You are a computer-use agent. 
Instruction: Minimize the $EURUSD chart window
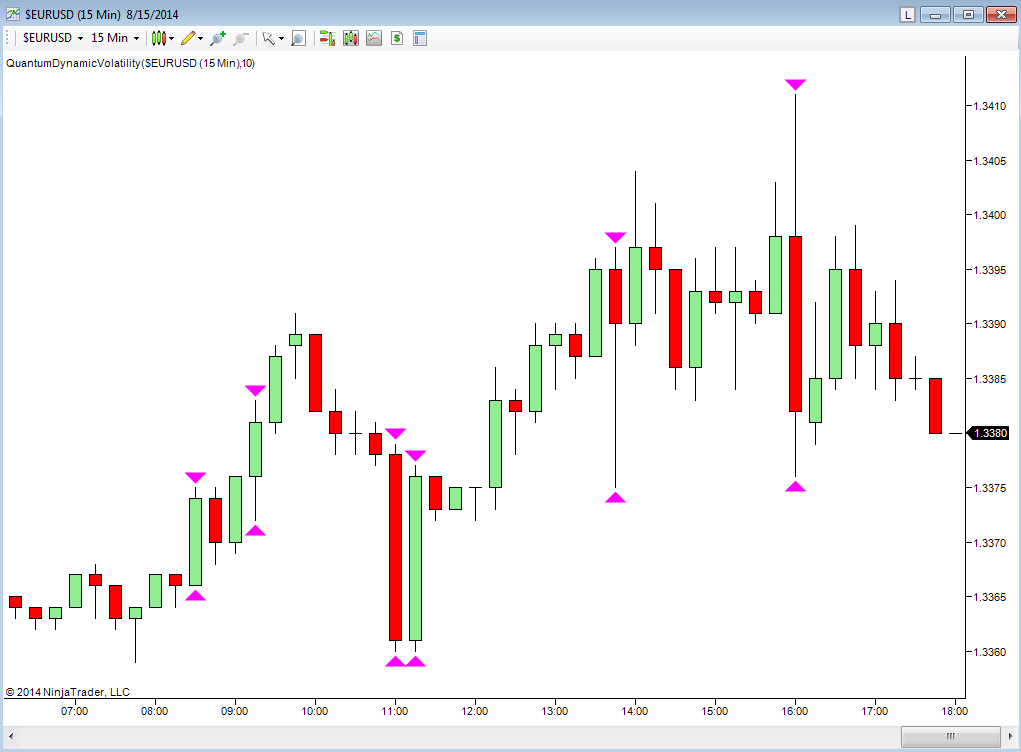pyautogui.click(x=935, y=14)
